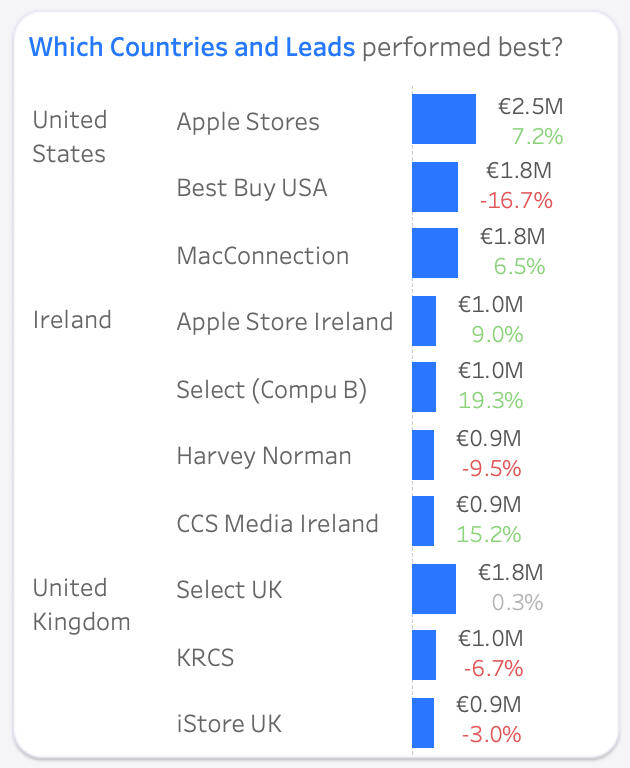Click the Best Buy USA label
Viewport: 630px width, 768px height.
252,188
